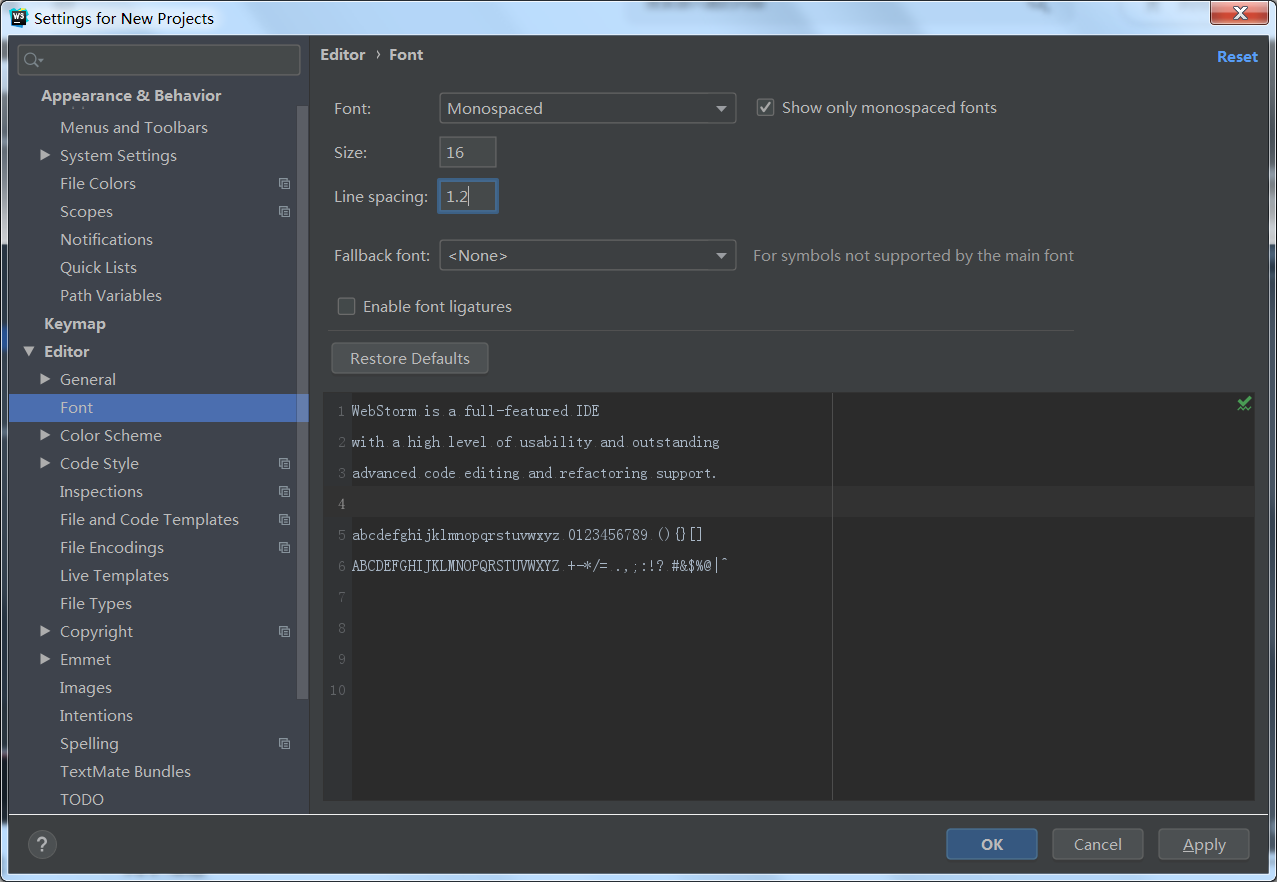This screenshot has width=1277, height=882.
Task: Click the project-level icon beside Inspections
Action: [285, 492]
